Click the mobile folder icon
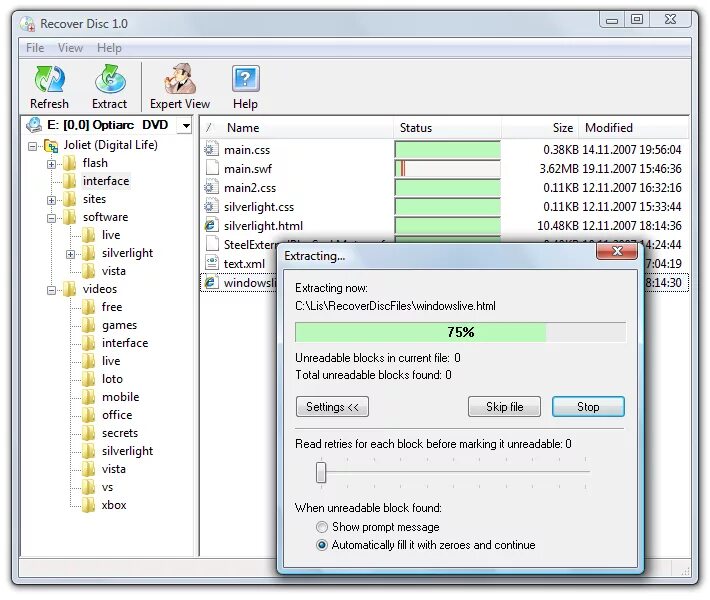The height and width of the screenshot is (600, 710). pyautogui.click(x=89, y=397)
